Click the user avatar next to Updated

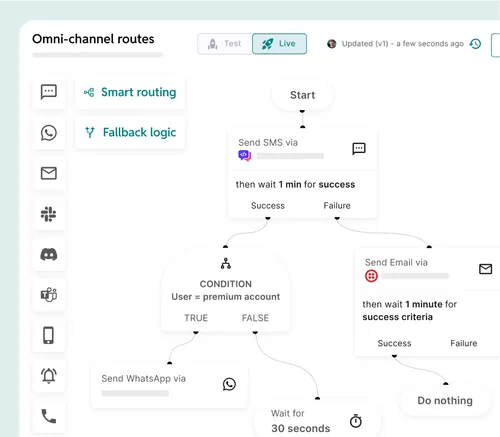pyautogui.click(x=332, y=44)
